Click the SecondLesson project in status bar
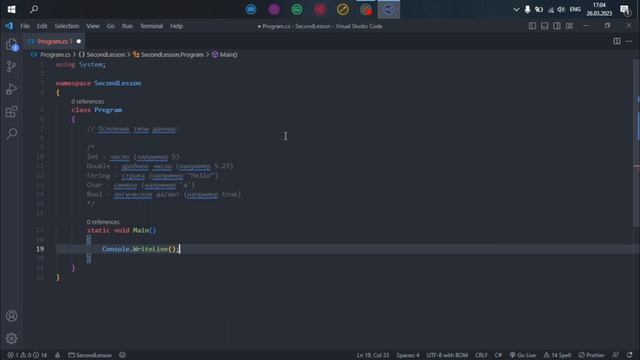The image size is (640, 360). point(90,355)
